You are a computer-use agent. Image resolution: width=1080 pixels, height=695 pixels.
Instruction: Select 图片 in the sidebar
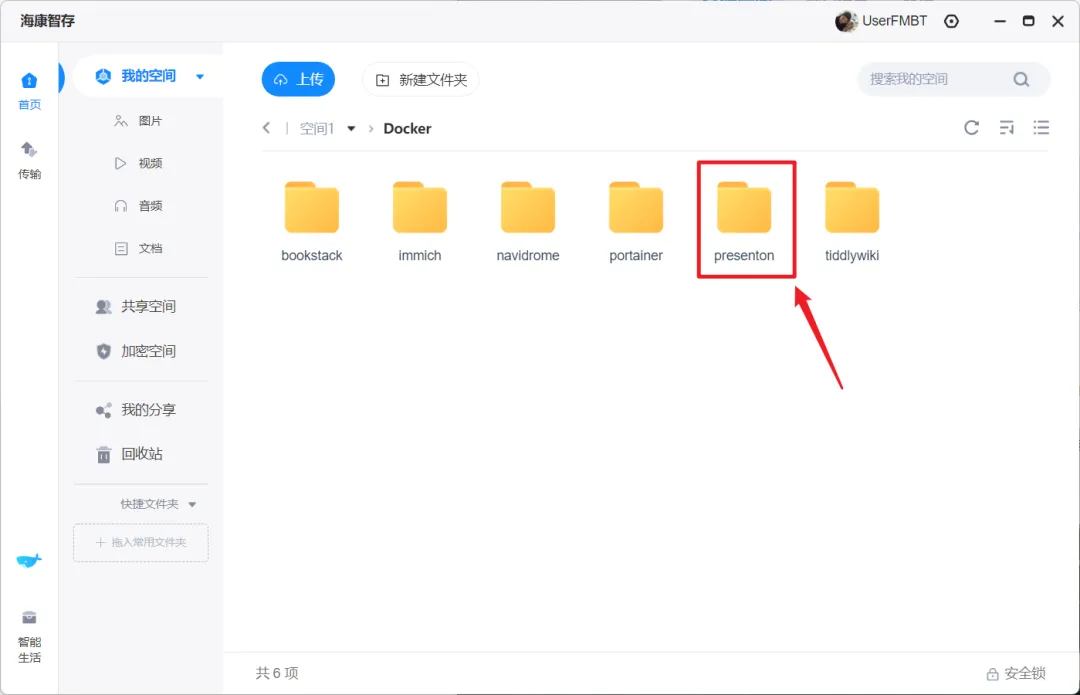tap(138, 121)
